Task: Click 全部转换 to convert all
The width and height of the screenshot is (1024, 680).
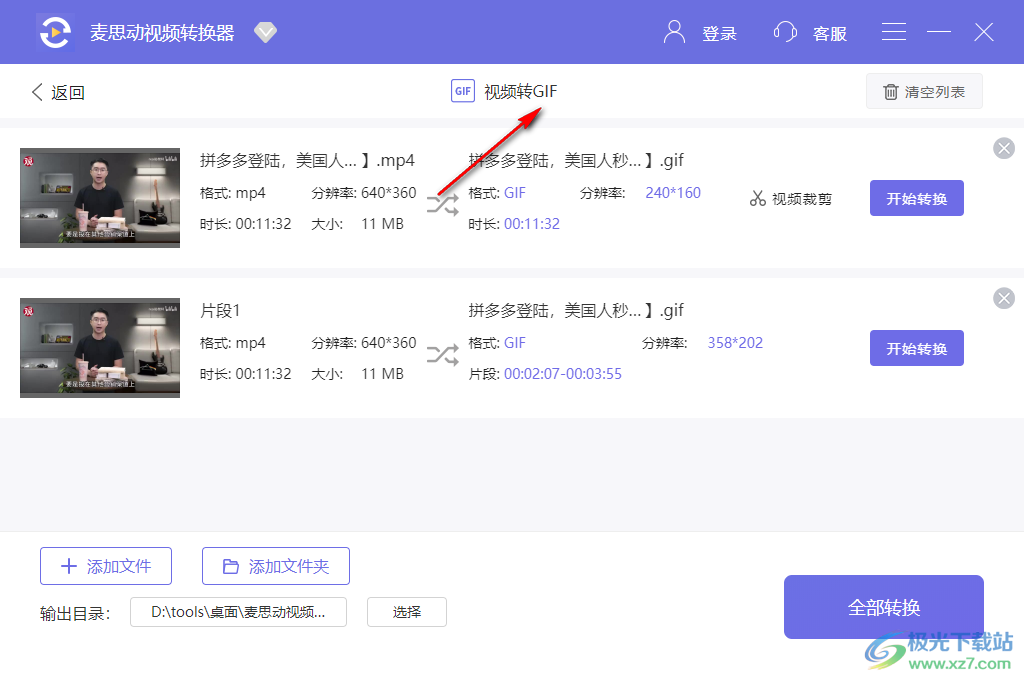Action: pos(884,607)
